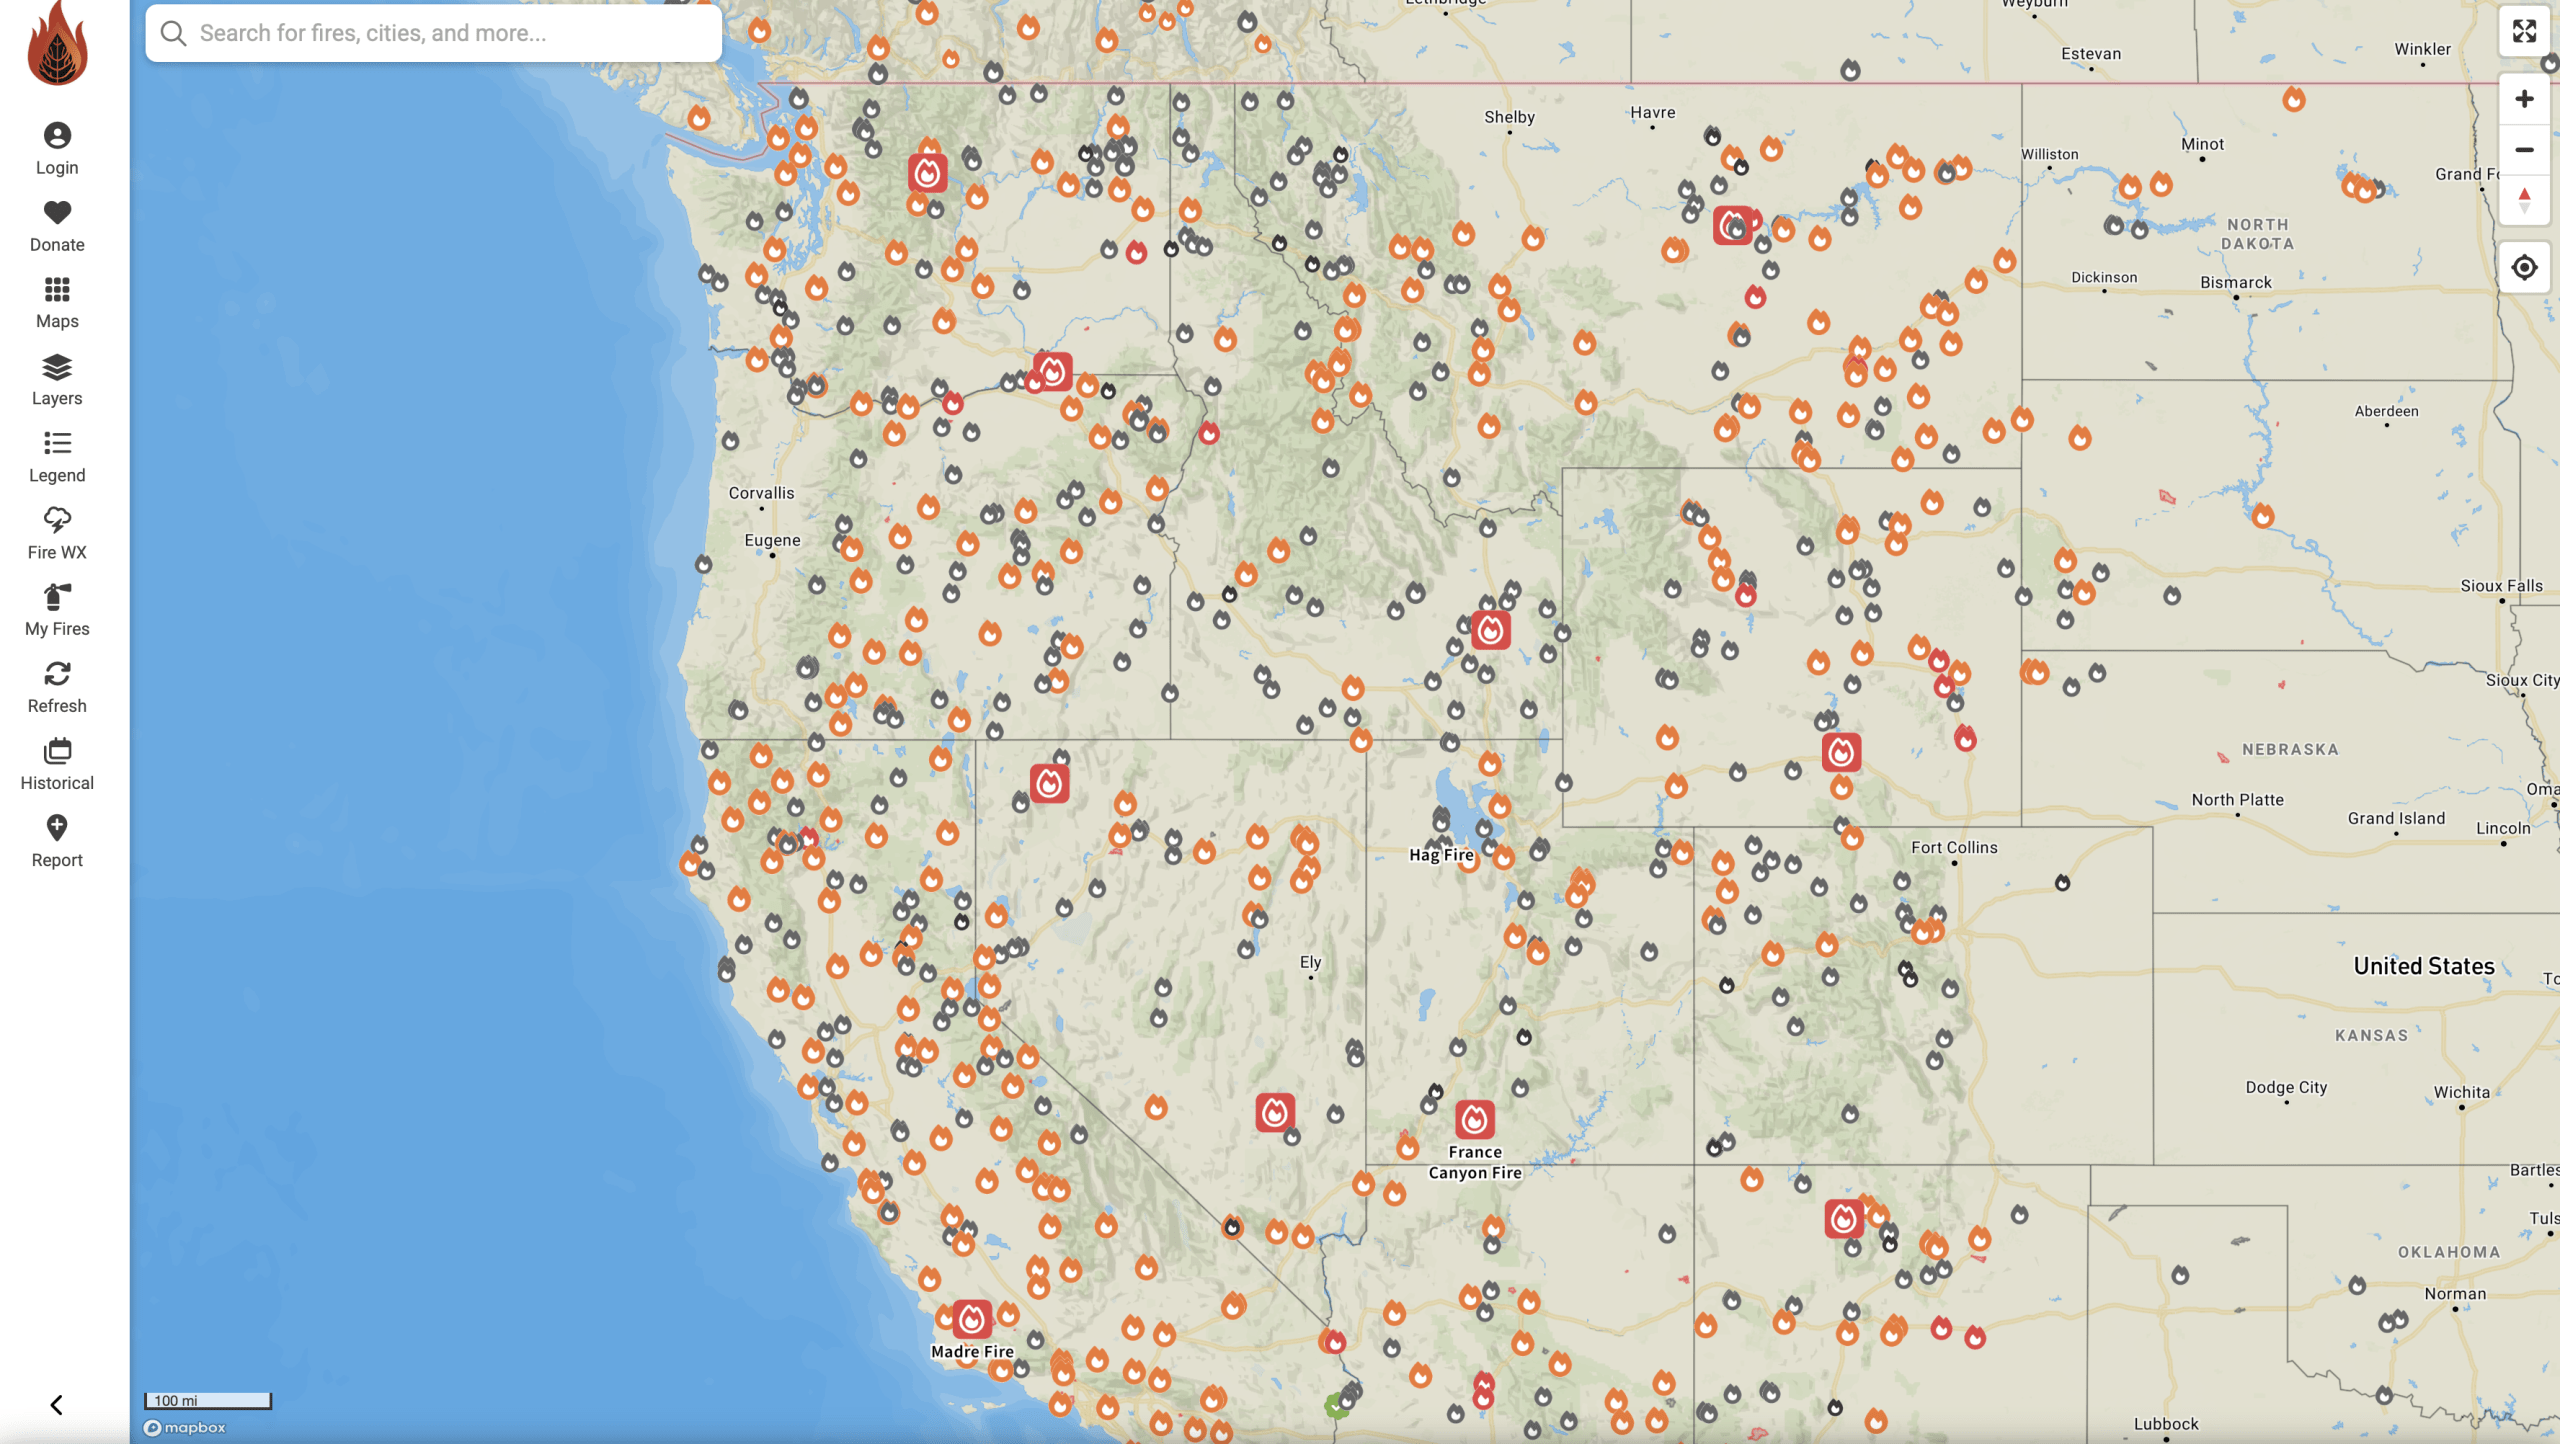The height and width of the screenshot is (1444, 2560).
Task: Click the Aberdeen city label
Action: click(x=2386, y=411)
